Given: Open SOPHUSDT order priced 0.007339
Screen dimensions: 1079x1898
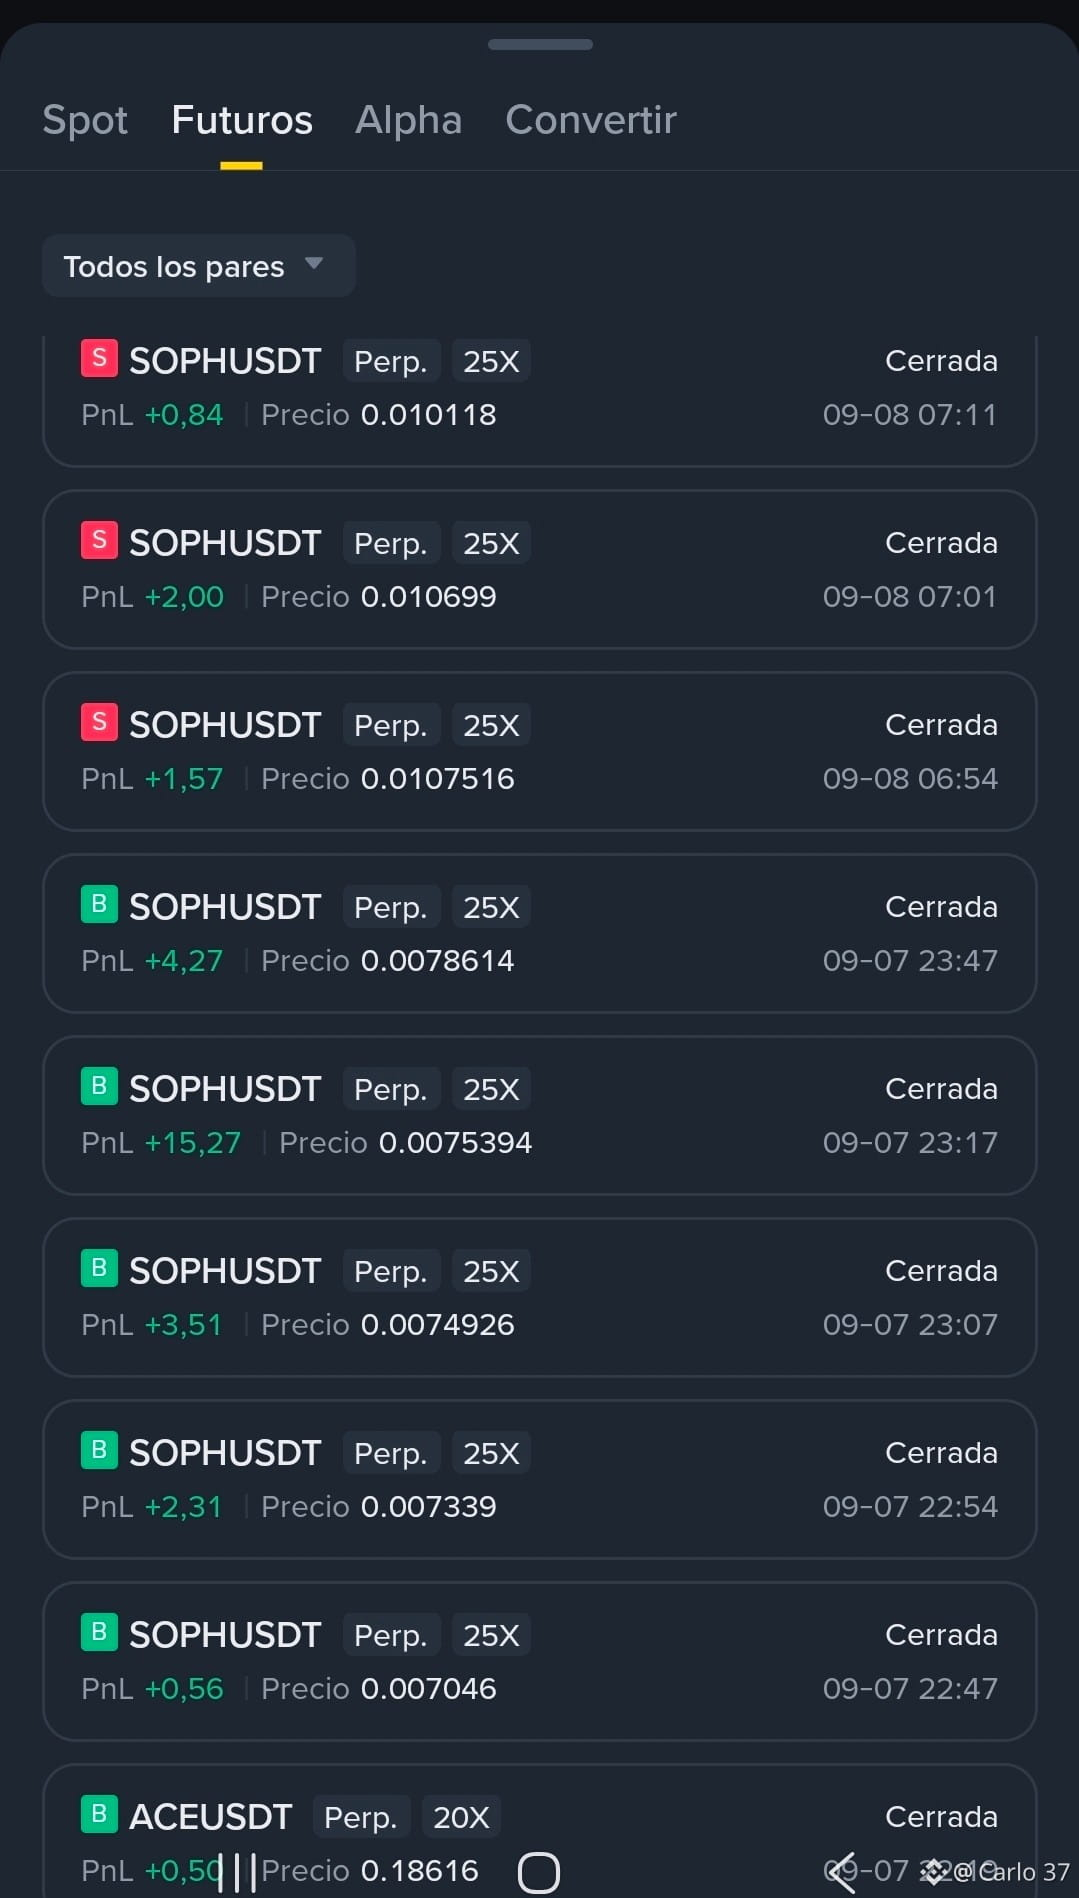Looking at the screenshot, I should coord(539,1480).
